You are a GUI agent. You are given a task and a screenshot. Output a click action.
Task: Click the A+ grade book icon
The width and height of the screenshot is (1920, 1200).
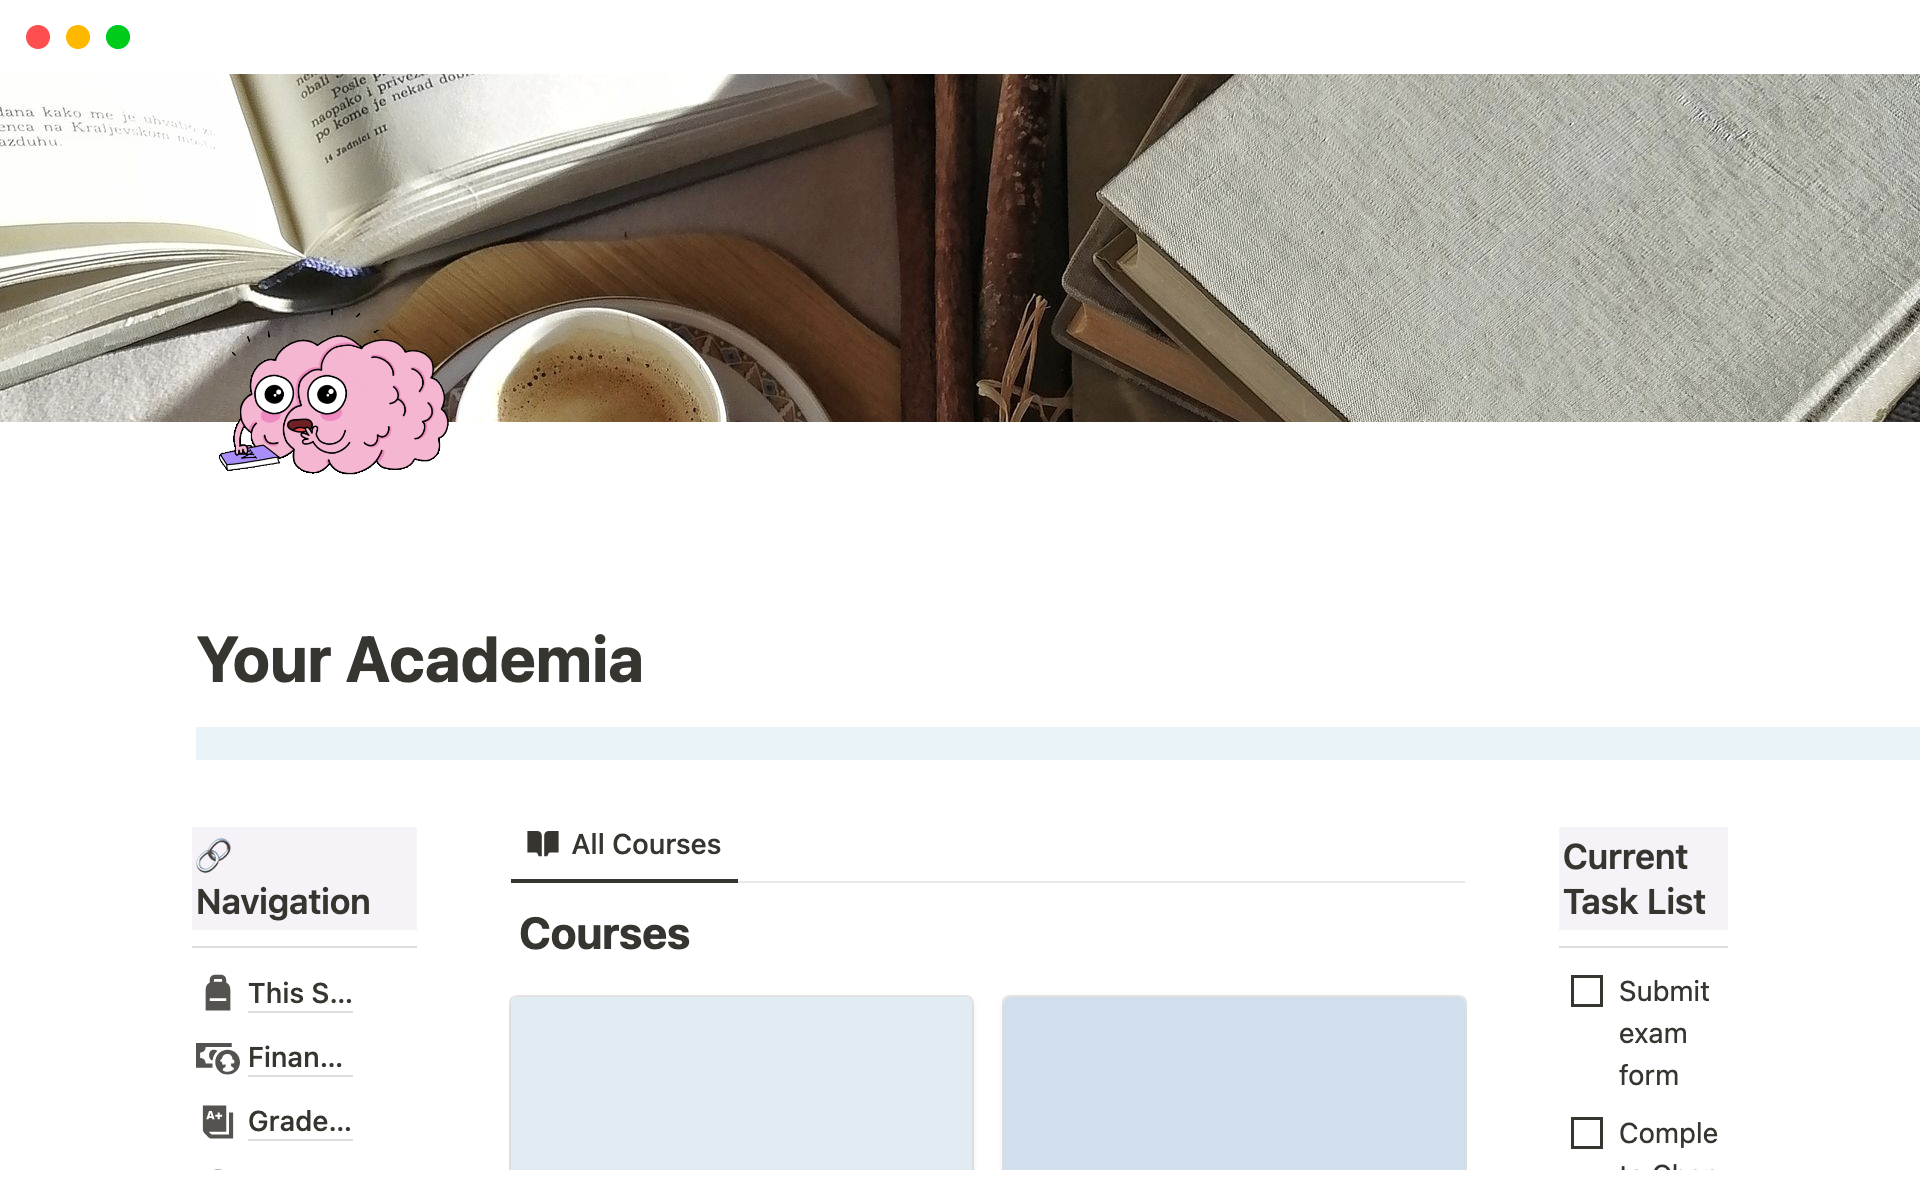click(217, 1121)
